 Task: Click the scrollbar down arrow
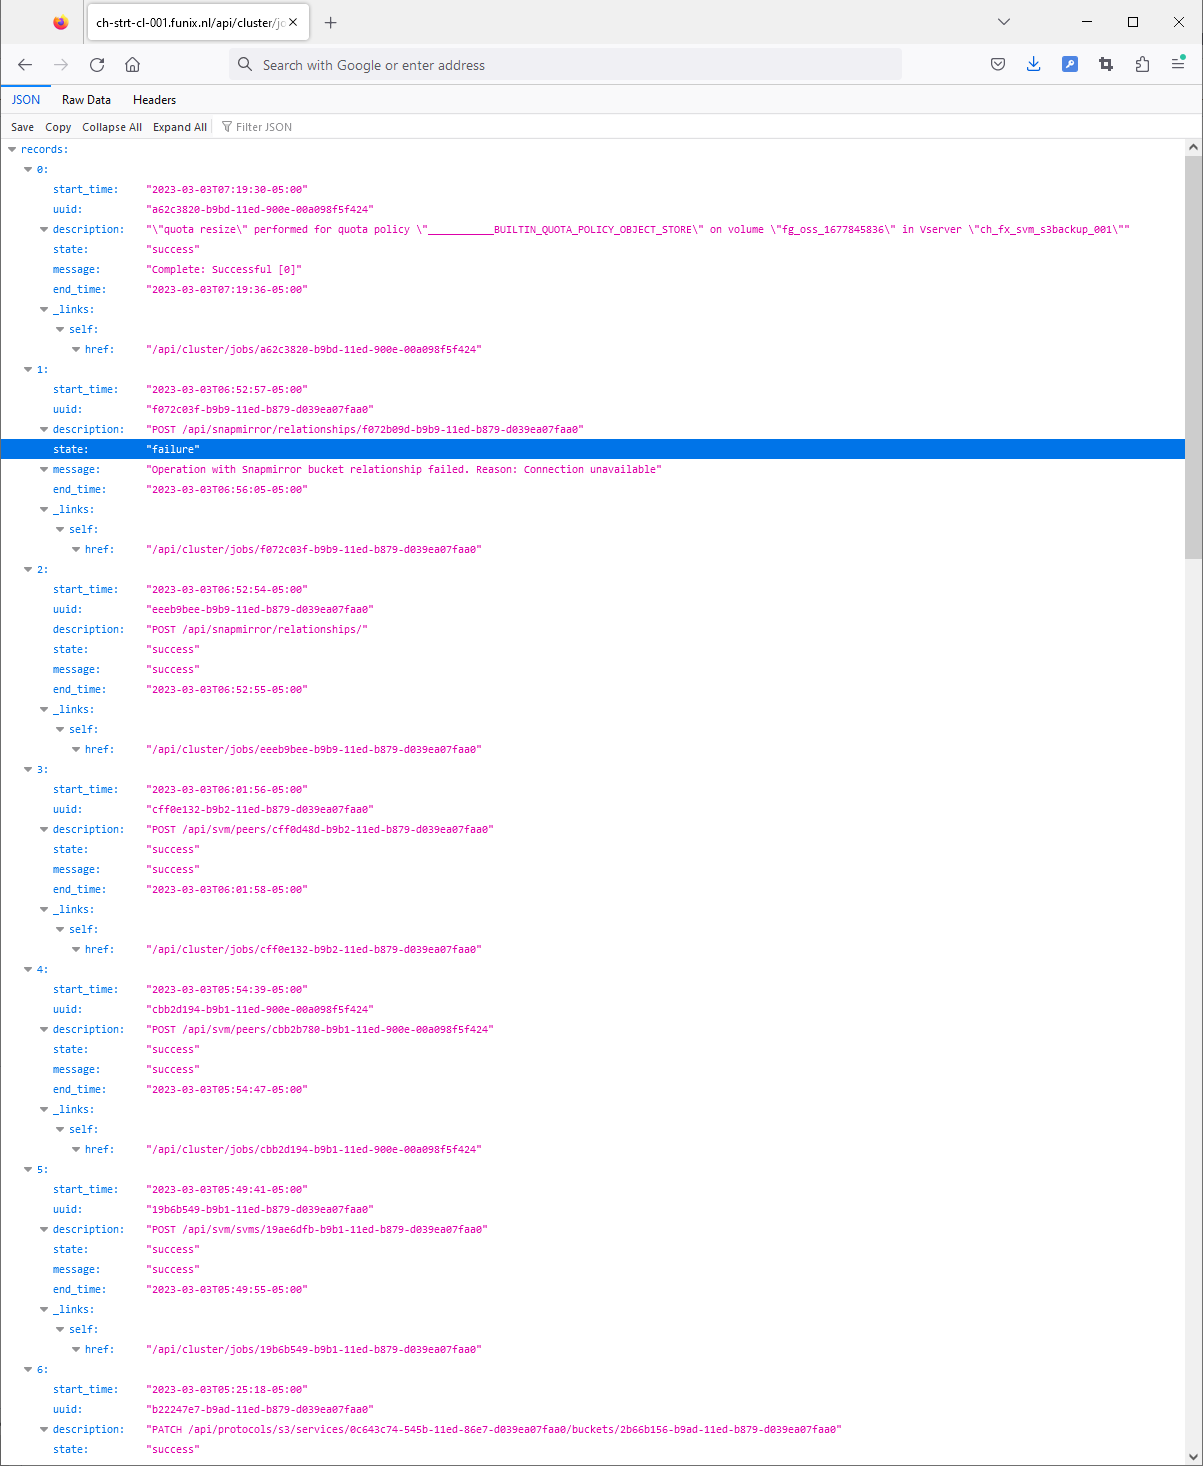coord(1193,1457)
